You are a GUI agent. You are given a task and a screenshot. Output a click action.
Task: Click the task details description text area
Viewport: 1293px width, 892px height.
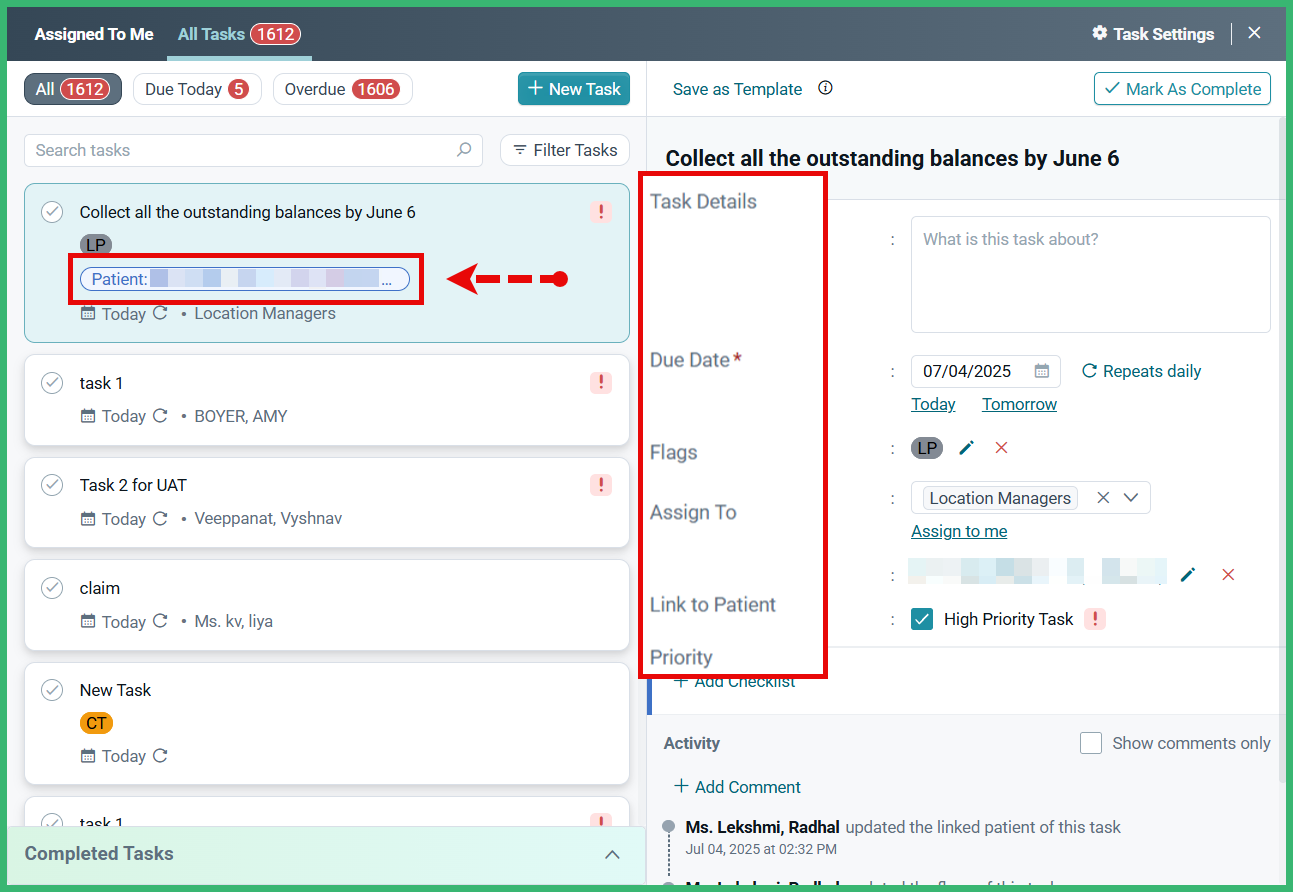(1090, 274)
